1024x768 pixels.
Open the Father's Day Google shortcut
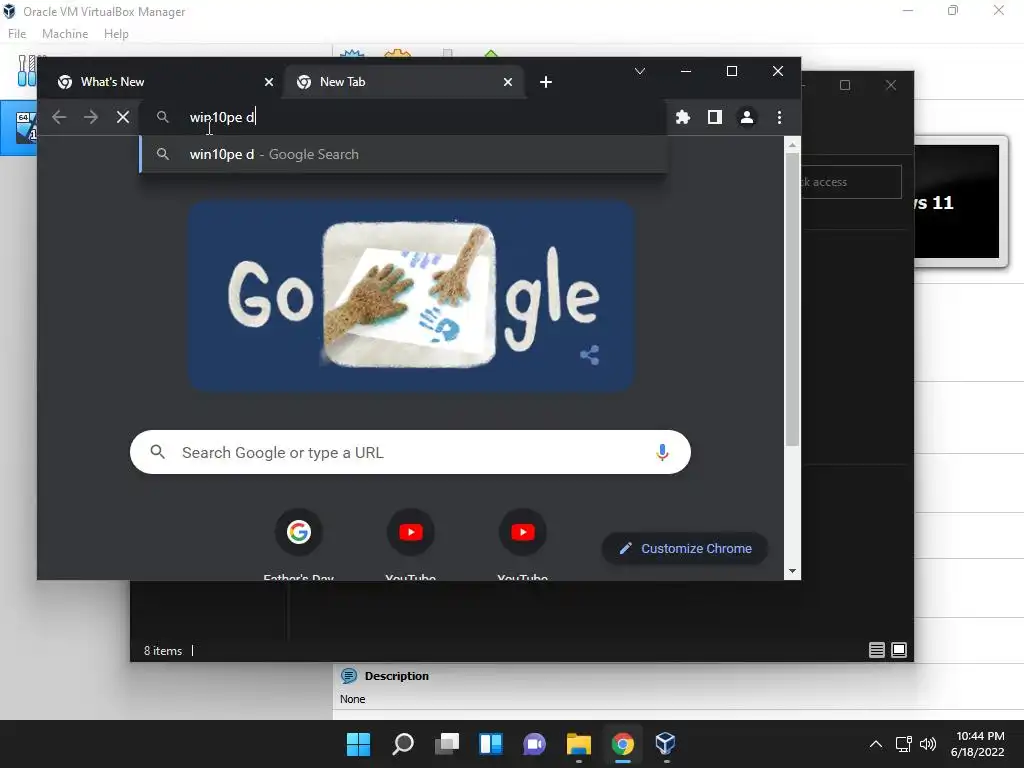click(x=298, y=542)
